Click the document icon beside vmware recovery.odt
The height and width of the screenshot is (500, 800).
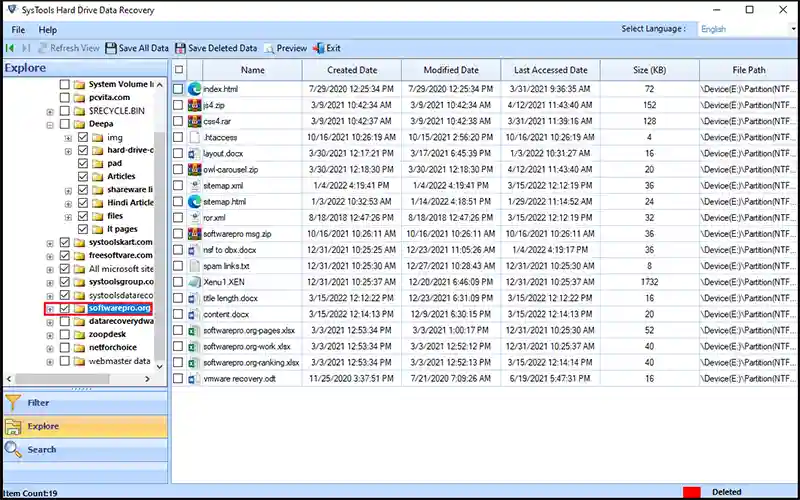(x=194, y=379)
